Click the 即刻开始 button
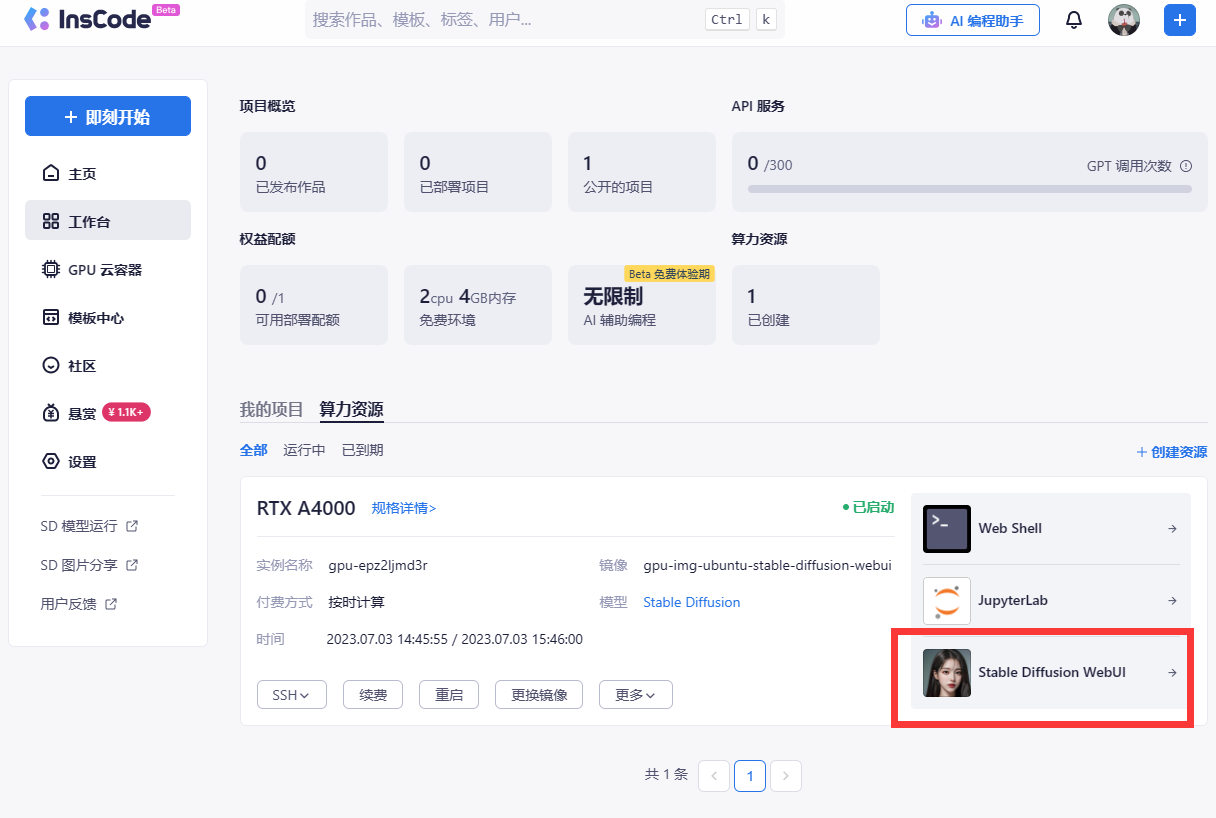The height and width of the screenshot is (818, 1216). [x=108, y=116]
